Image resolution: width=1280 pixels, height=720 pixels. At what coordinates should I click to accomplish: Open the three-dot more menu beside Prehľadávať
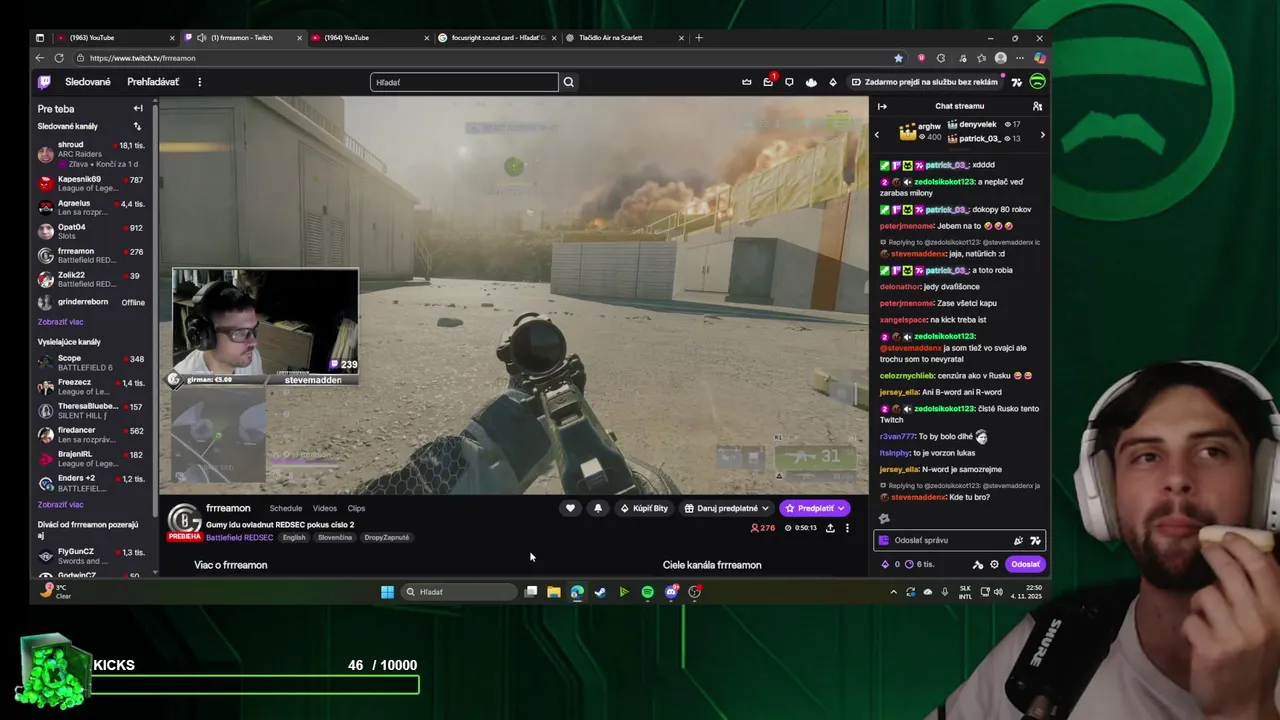199,82
